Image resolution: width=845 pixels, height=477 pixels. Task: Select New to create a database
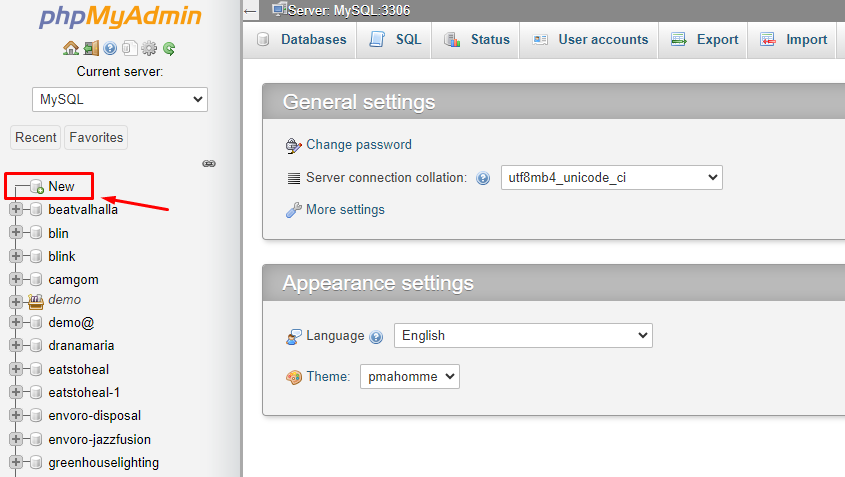coord(61,186)
